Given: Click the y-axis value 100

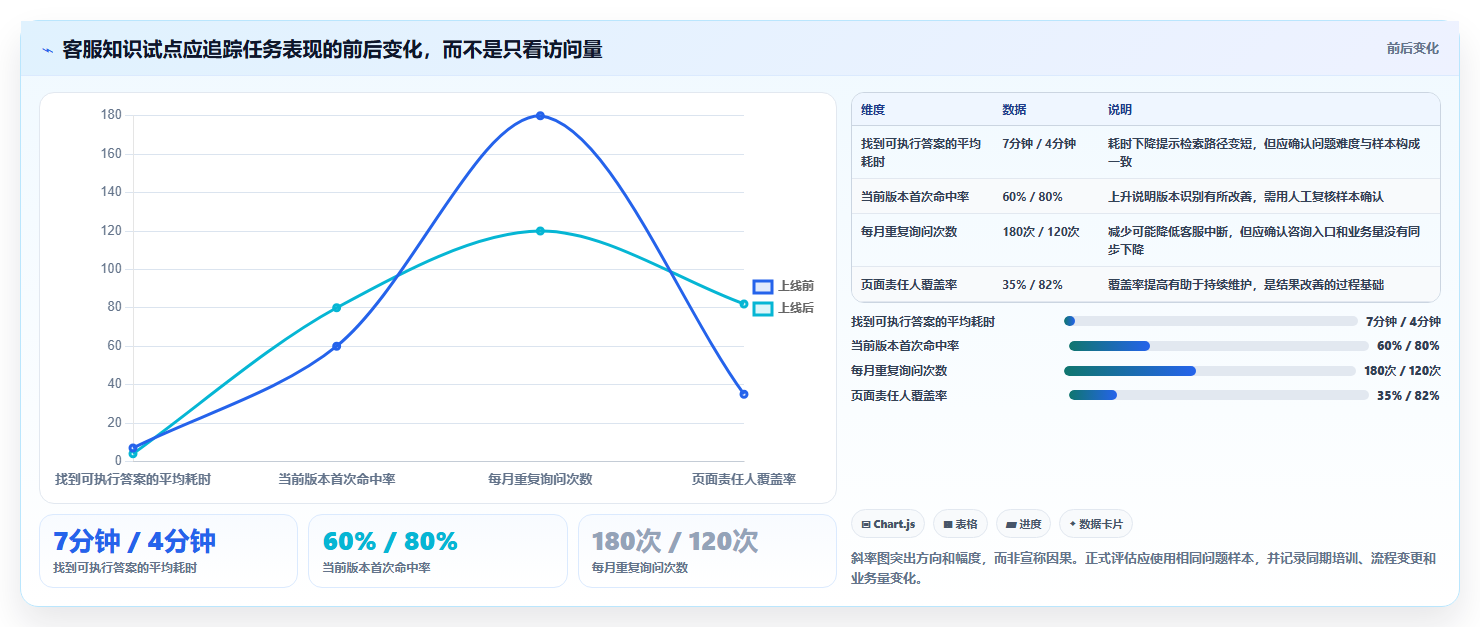Looking at the screenshot, I should [111, 269].
